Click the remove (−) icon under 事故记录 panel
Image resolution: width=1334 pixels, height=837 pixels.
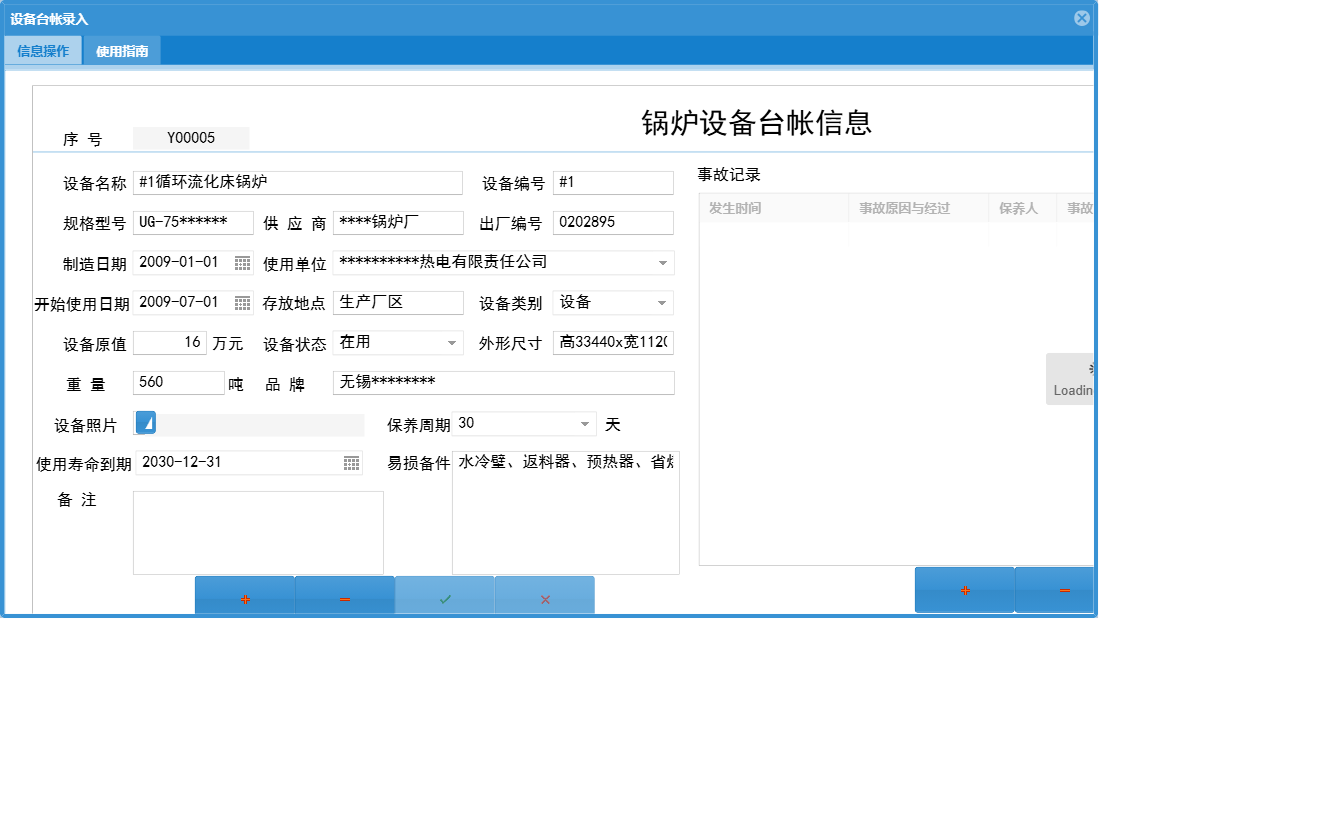1063,589
